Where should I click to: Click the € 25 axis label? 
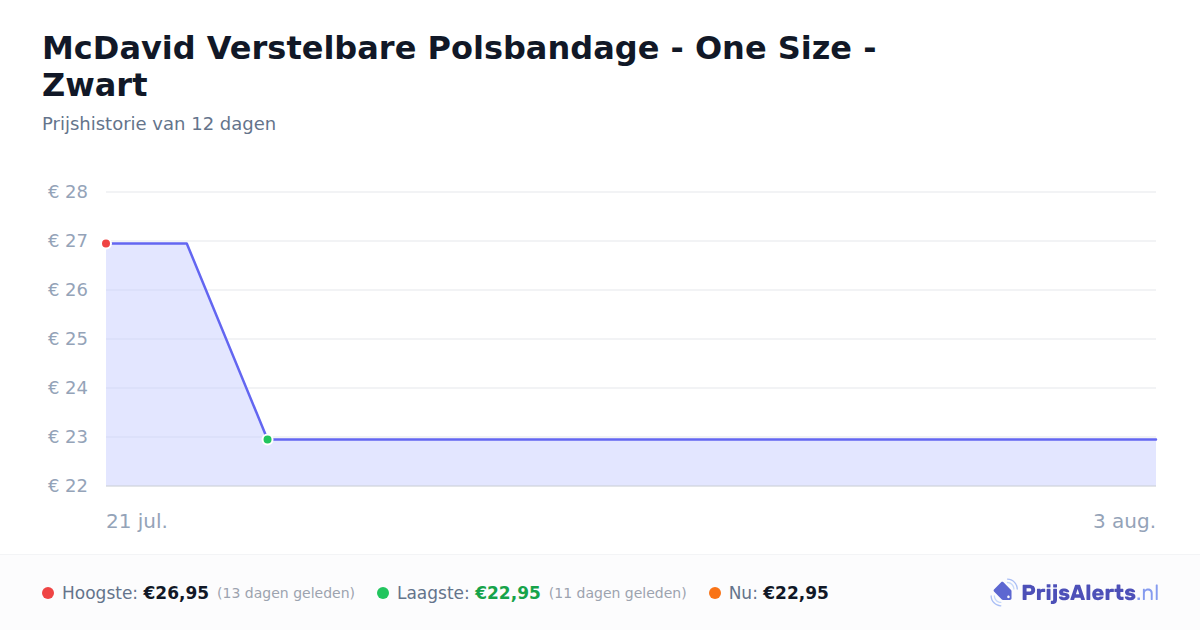click(x=68, y=339)
